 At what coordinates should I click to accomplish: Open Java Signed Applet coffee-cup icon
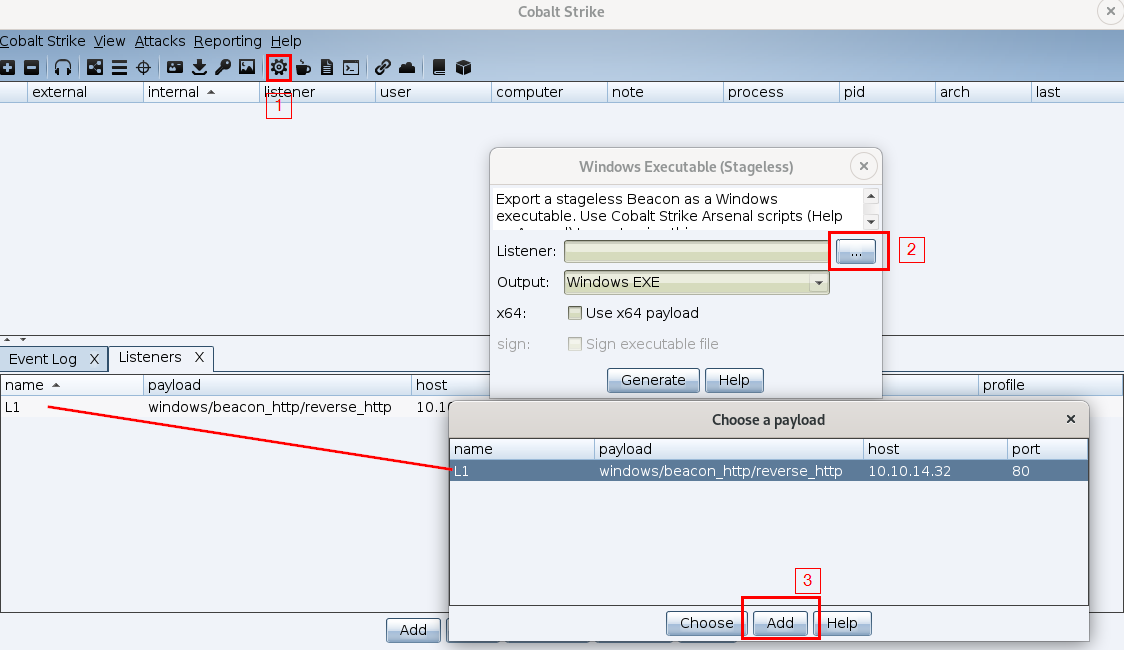click(x=303, y=67)
